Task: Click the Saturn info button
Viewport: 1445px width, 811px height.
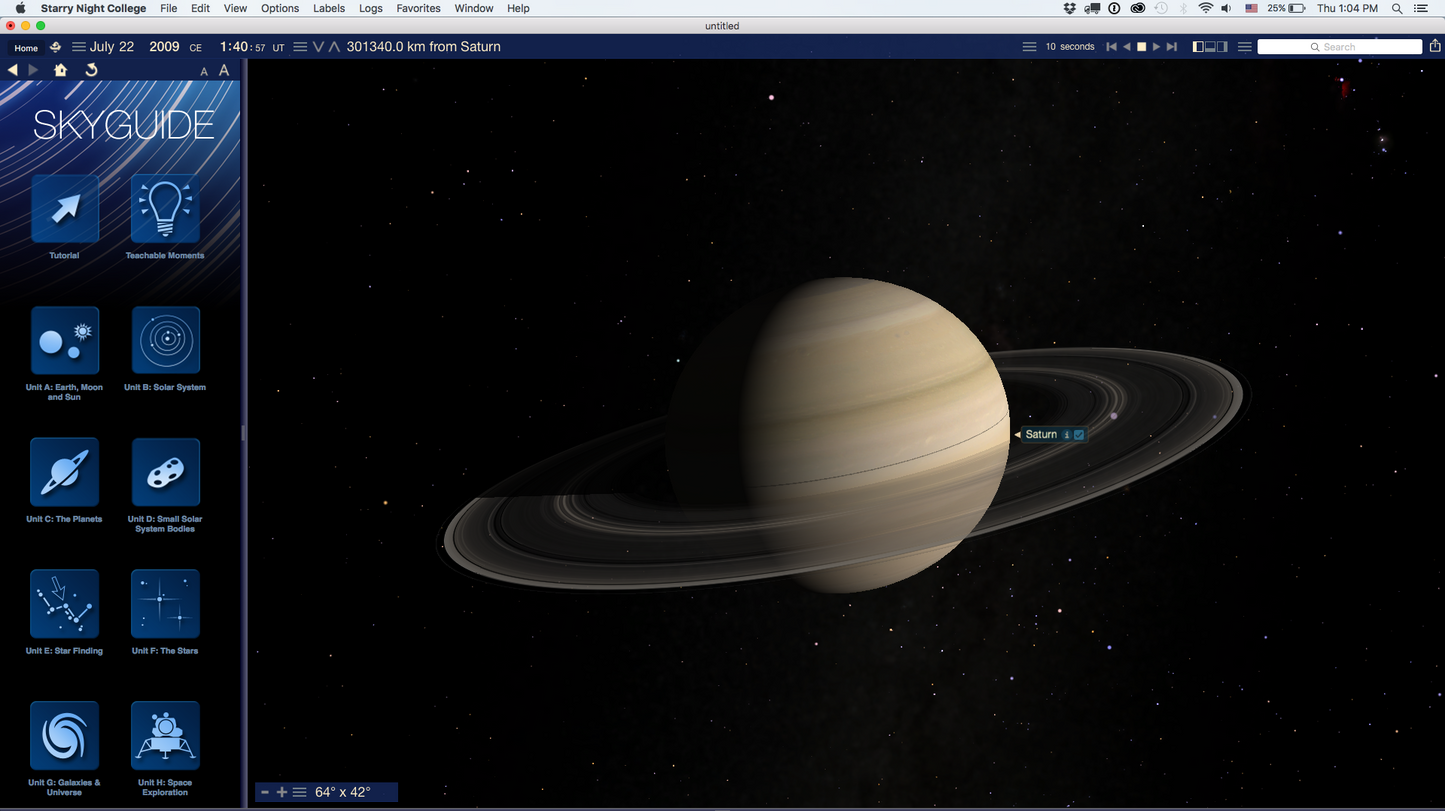Action: [1066, 435]
